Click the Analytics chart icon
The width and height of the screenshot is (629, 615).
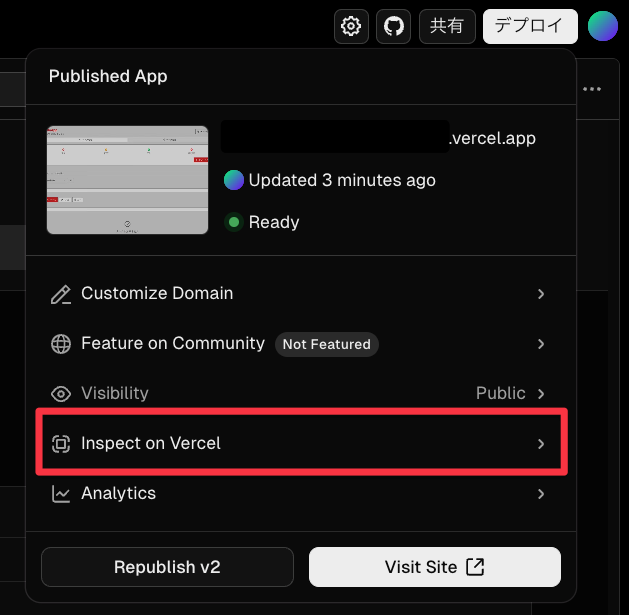pyautogui.click(x=61, y=493)
